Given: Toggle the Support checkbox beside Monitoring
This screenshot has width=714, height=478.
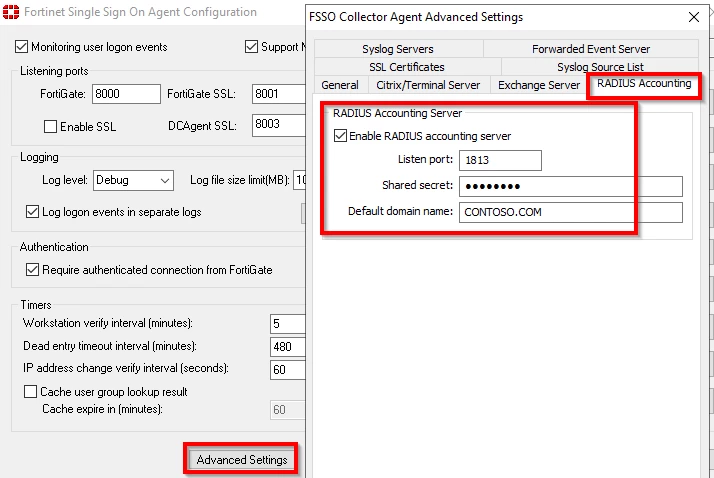Looking at the screenshot, I should point(251,46).
